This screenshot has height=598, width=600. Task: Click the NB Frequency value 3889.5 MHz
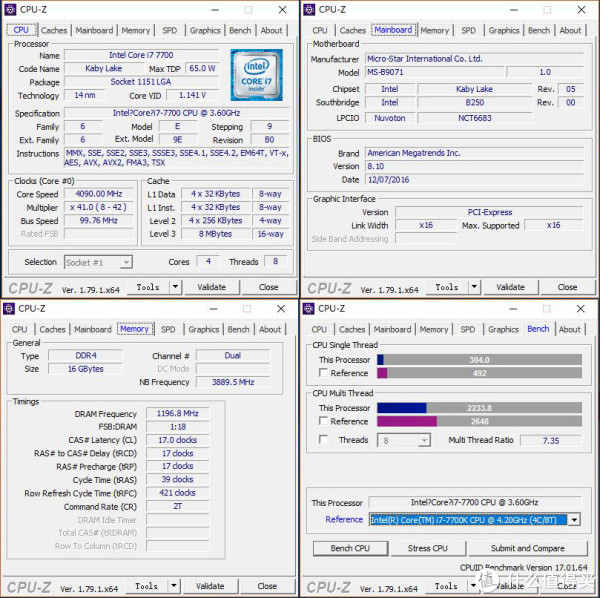(233, 382)
